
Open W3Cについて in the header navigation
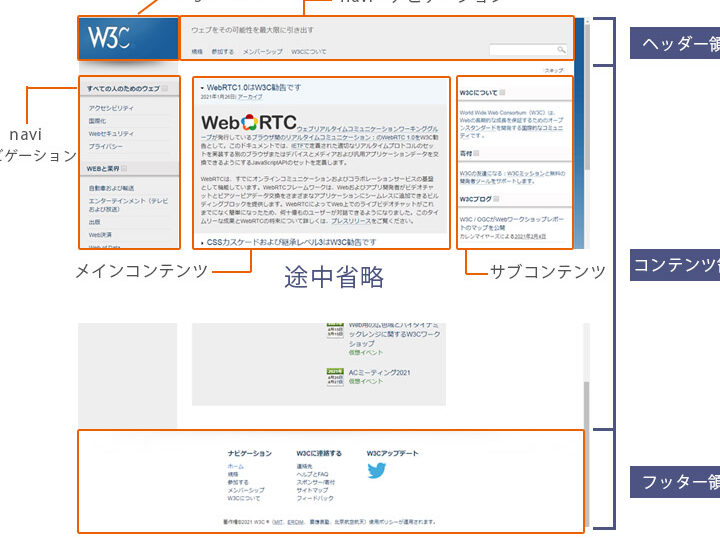pyautogui.click(x=309, y=50)
